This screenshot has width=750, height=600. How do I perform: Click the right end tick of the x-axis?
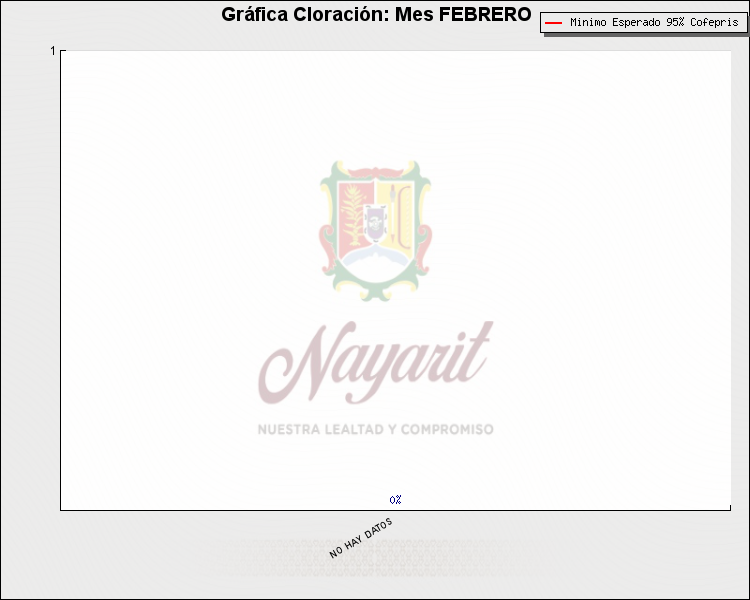coord(730,508)
